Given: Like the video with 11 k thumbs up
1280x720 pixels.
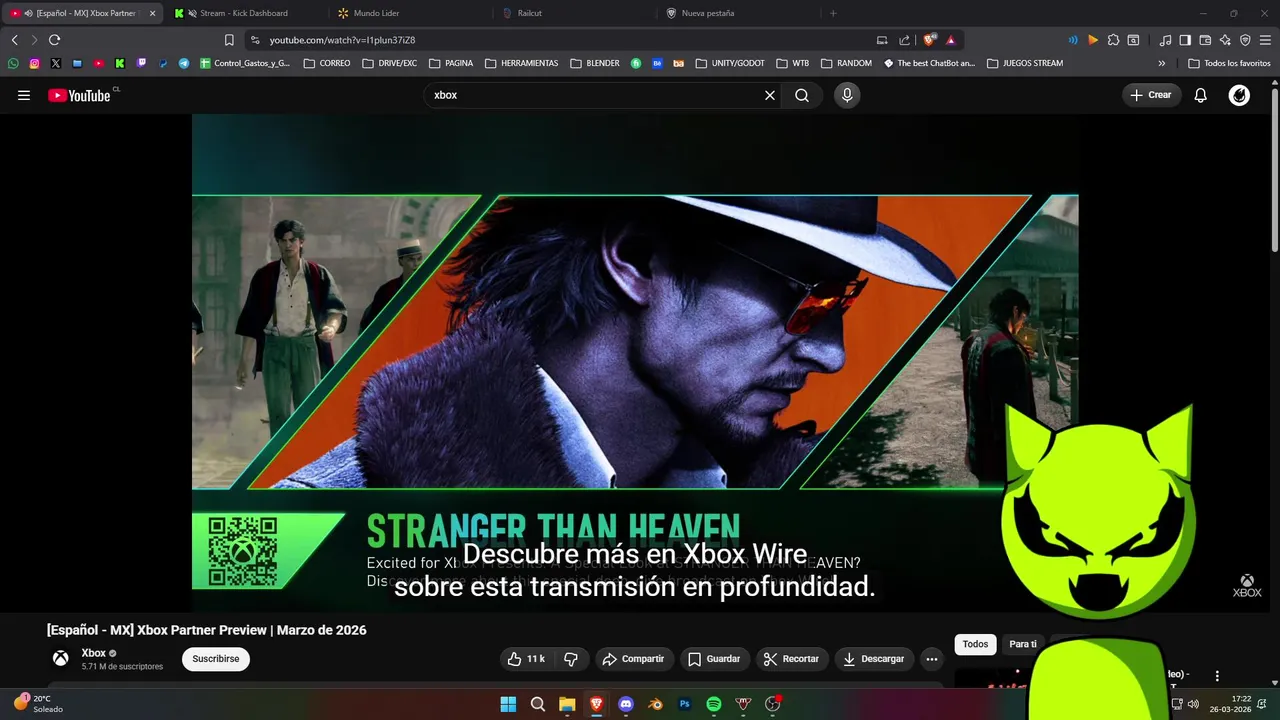Looking at the screenshot, I should (528, 659).
